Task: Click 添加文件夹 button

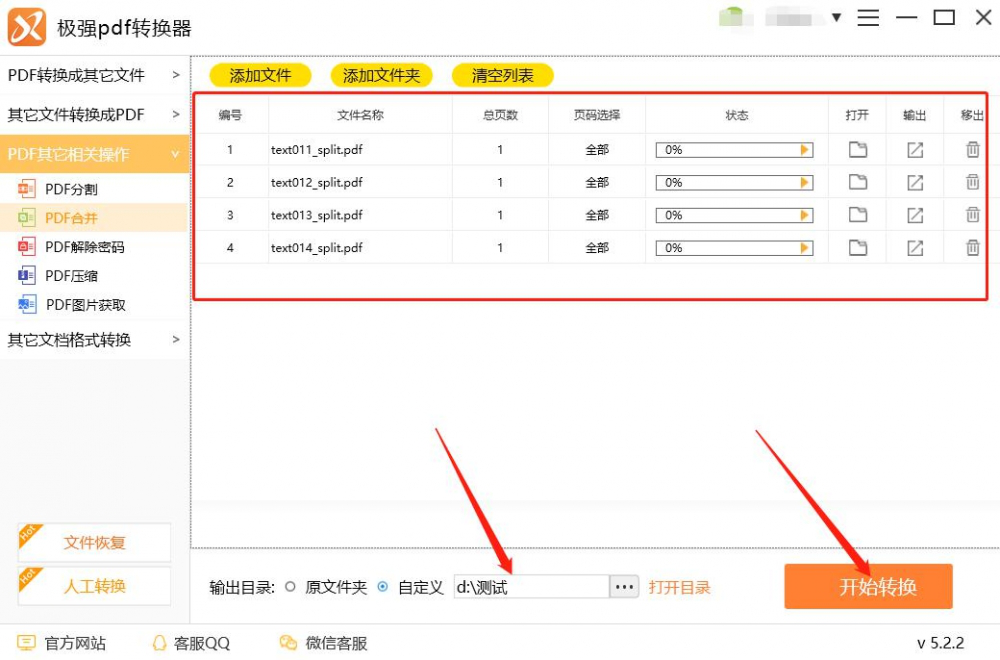Action: [381, 75]
